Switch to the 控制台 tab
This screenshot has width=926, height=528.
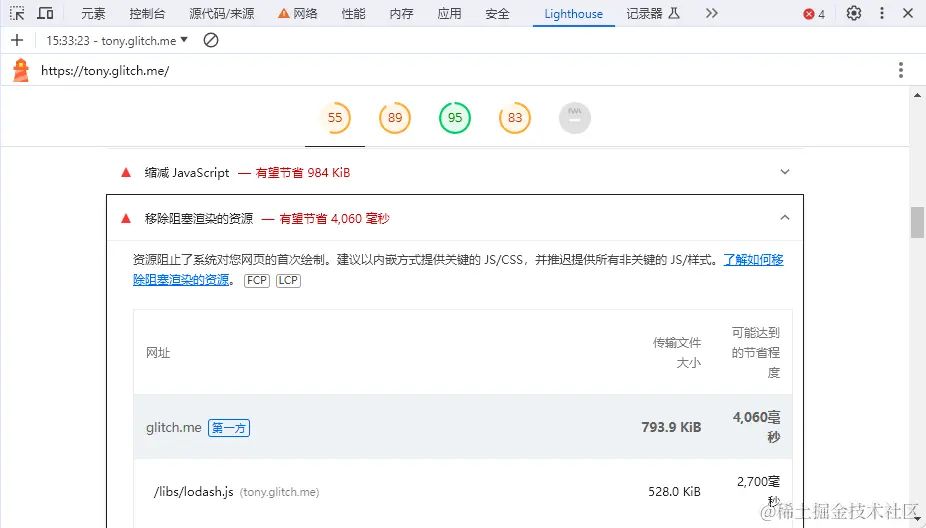pyautogui.click(x=147, y=14)
